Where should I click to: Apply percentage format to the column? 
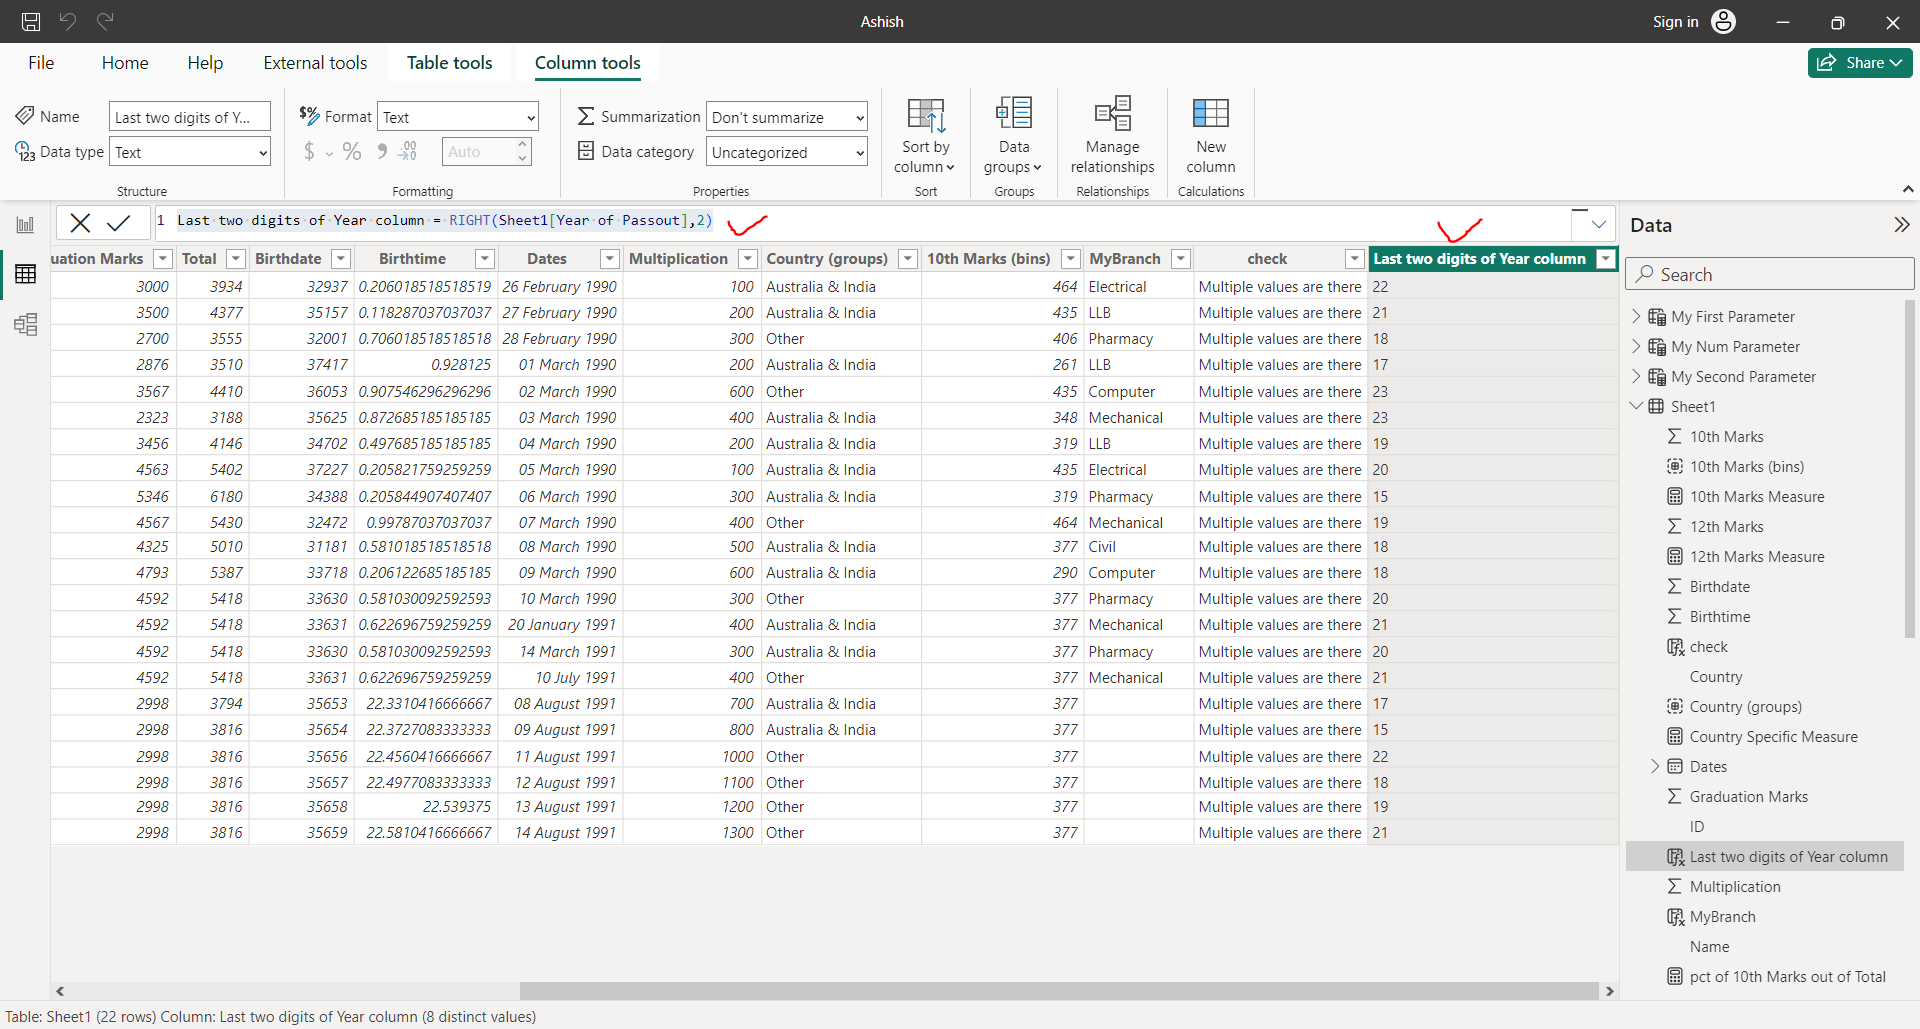[x=351, y=151]
